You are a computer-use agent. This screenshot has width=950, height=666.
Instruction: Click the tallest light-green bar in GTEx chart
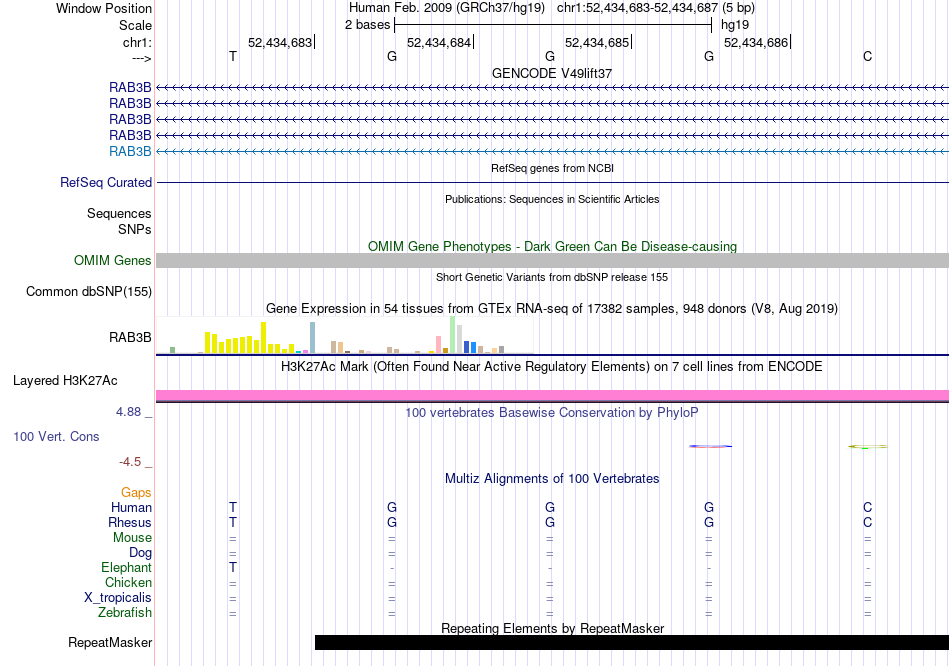click(x=453, y=335)
